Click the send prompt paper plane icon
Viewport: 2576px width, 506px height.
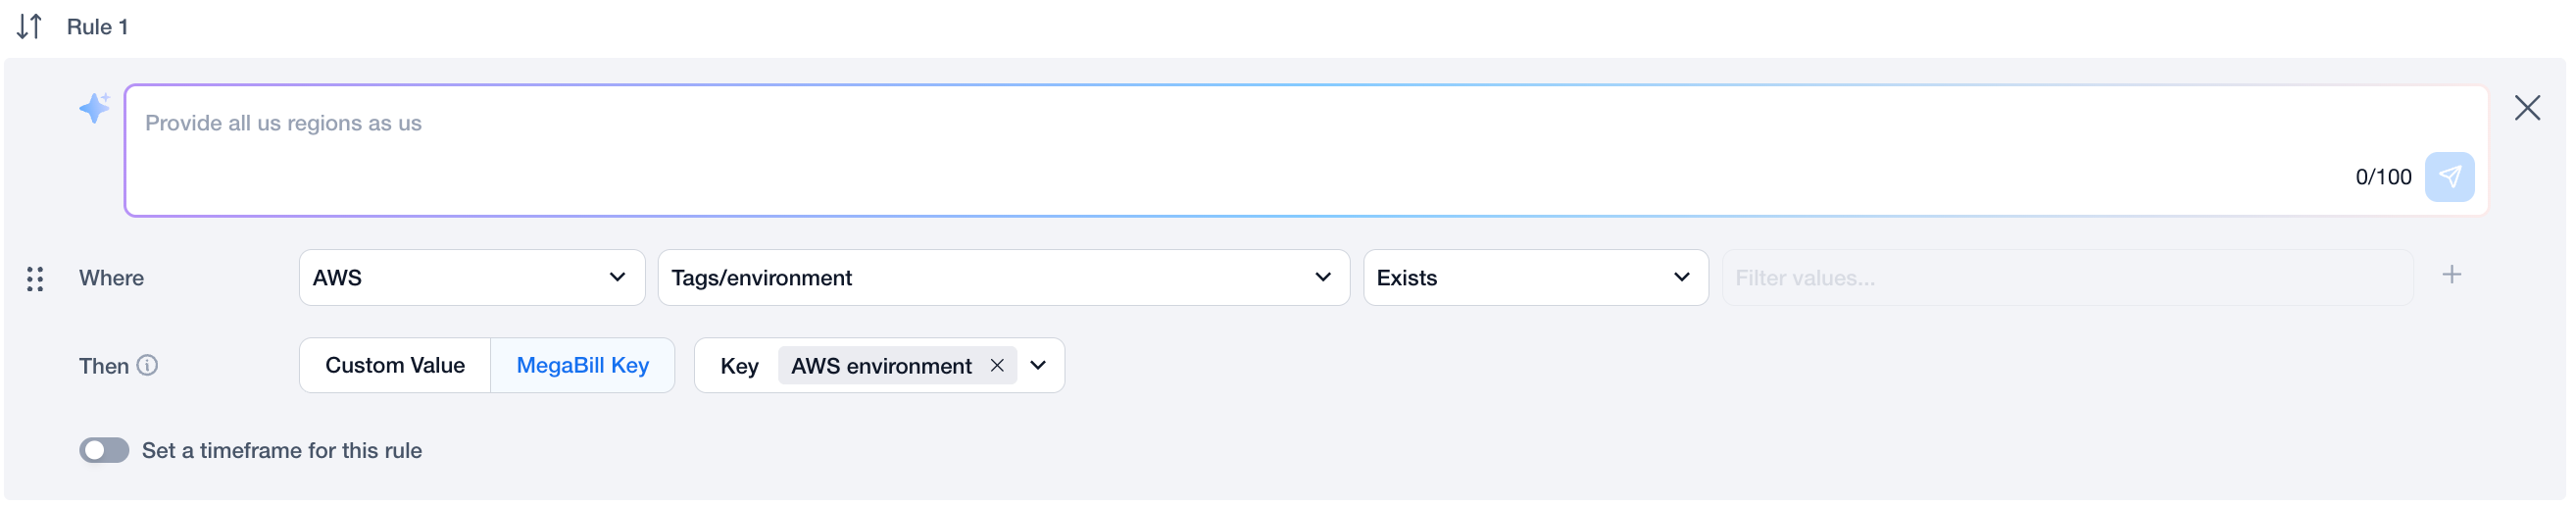tap(2448, 177)
